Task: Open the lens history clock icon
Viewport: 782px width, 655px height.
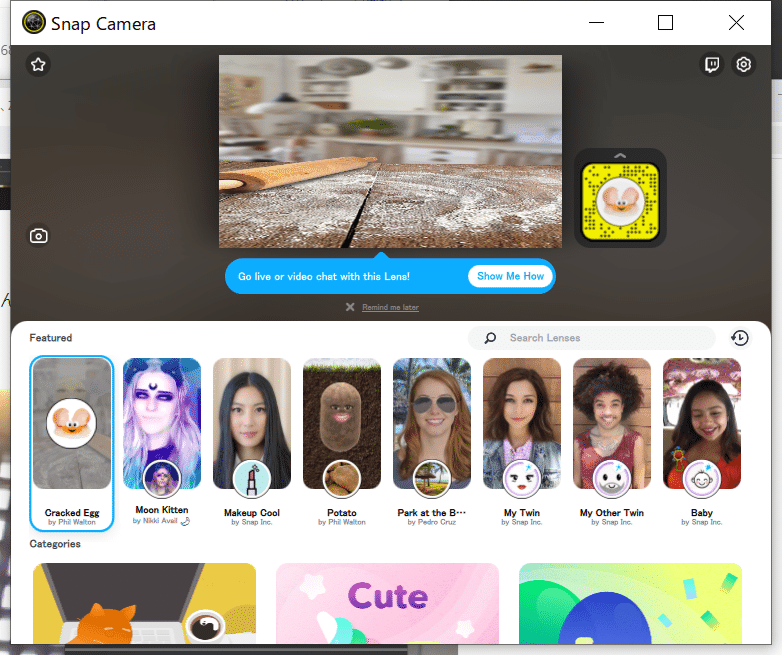Action: pos(740,338)
